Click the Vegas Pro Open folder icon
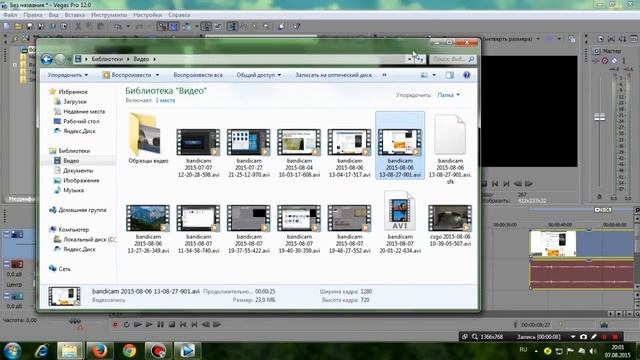This screenshot has width=640, height=360. pyautogui.click(x=18, y=27)
